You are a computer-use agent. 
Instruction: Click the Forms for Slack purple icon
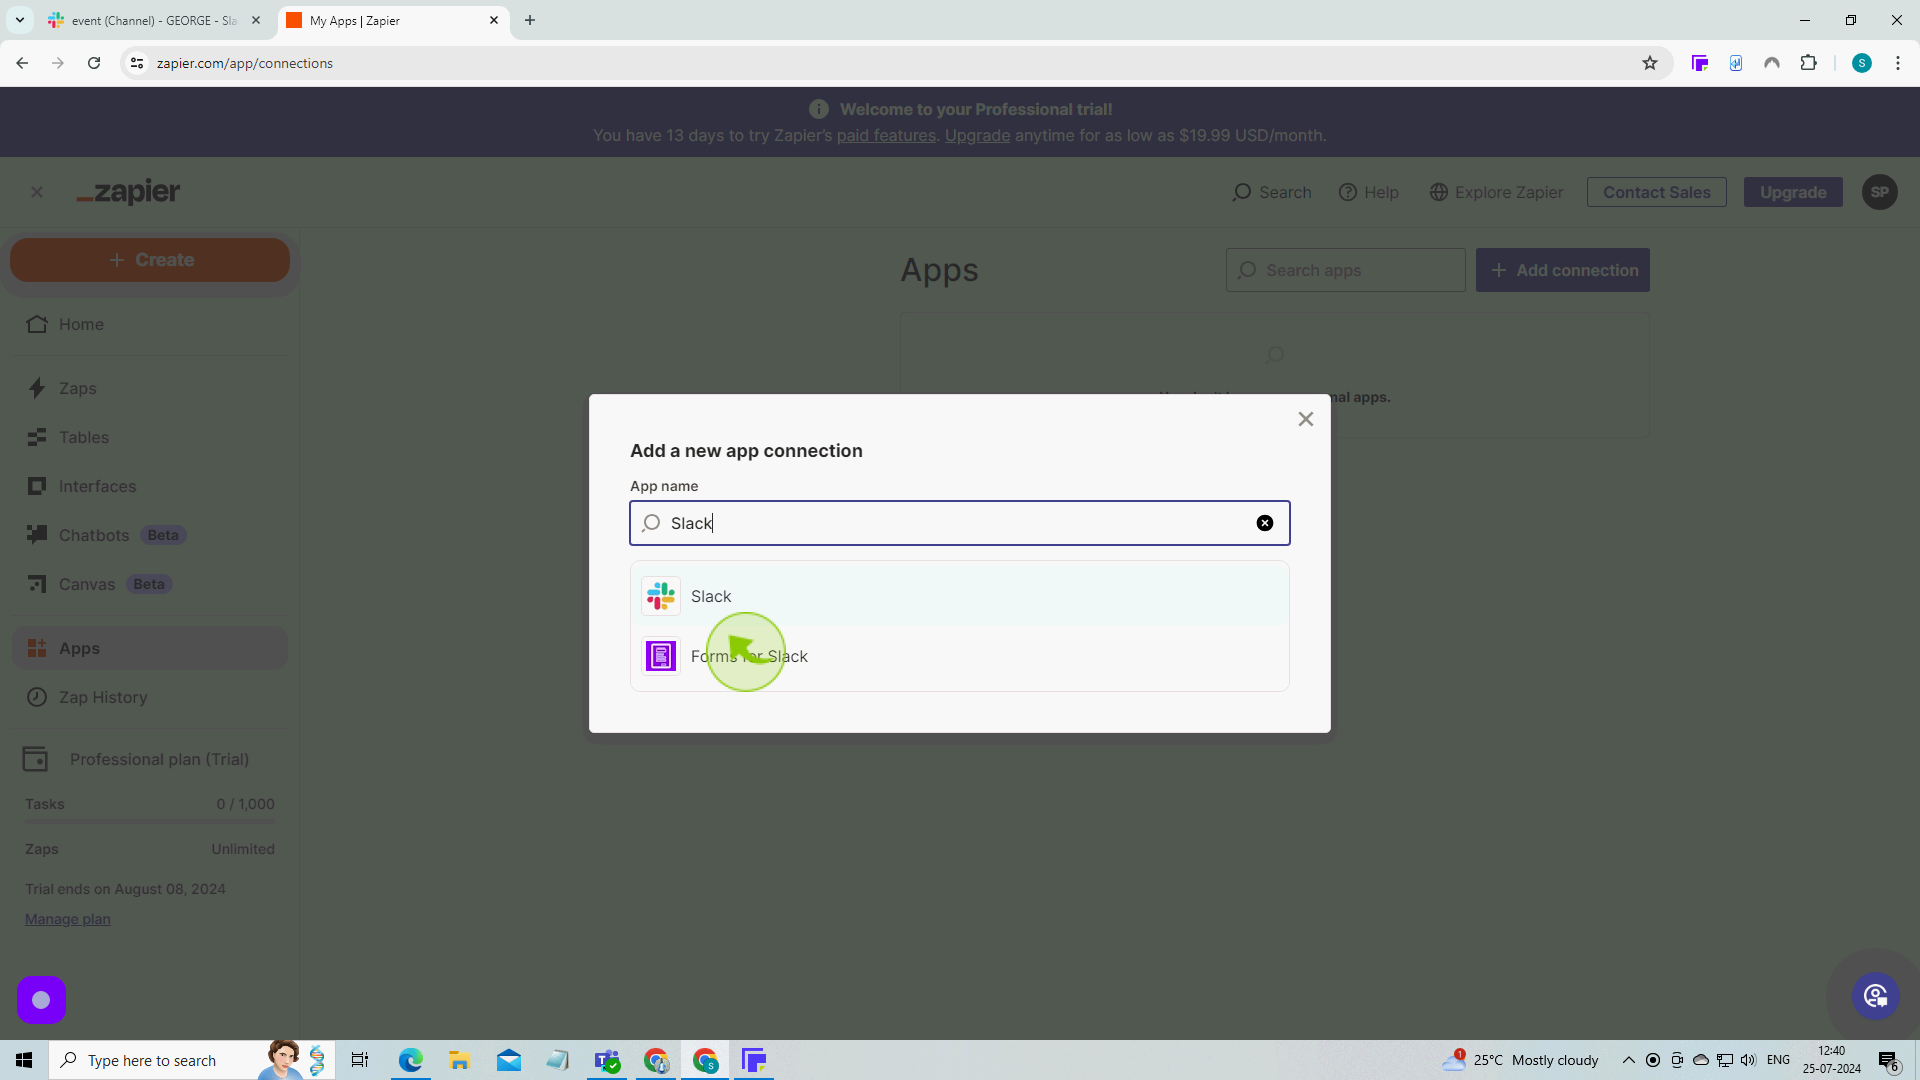point(661,656)
